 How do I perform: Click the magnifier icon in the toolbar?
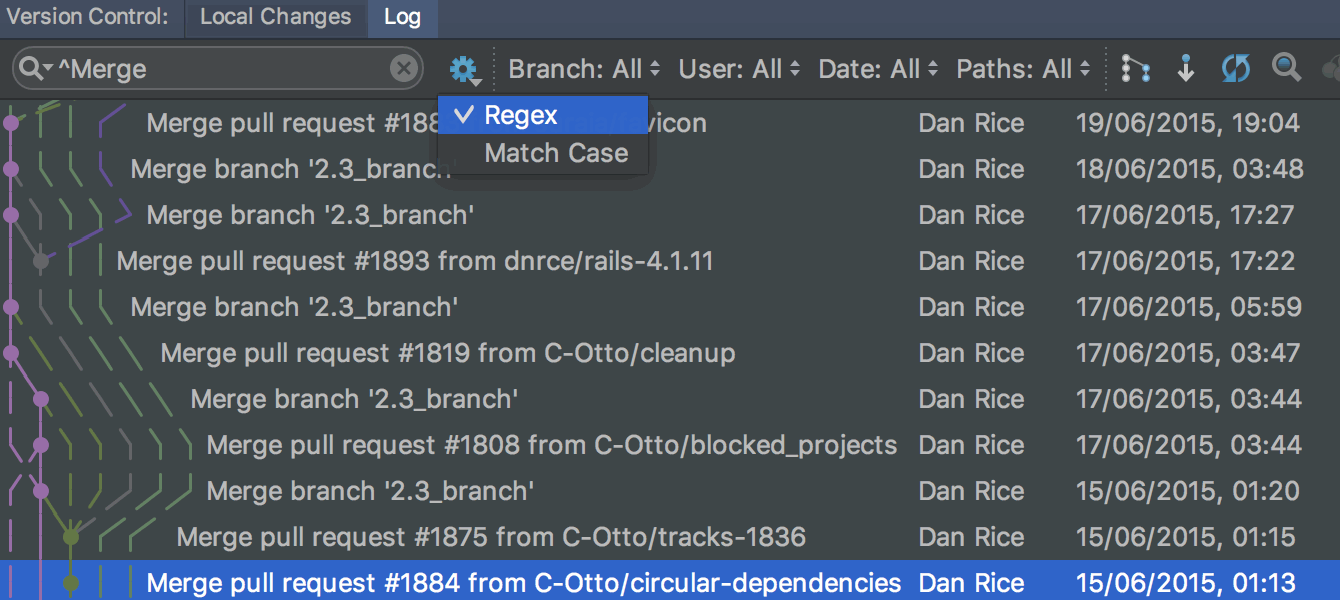[x=1286, y=68]
